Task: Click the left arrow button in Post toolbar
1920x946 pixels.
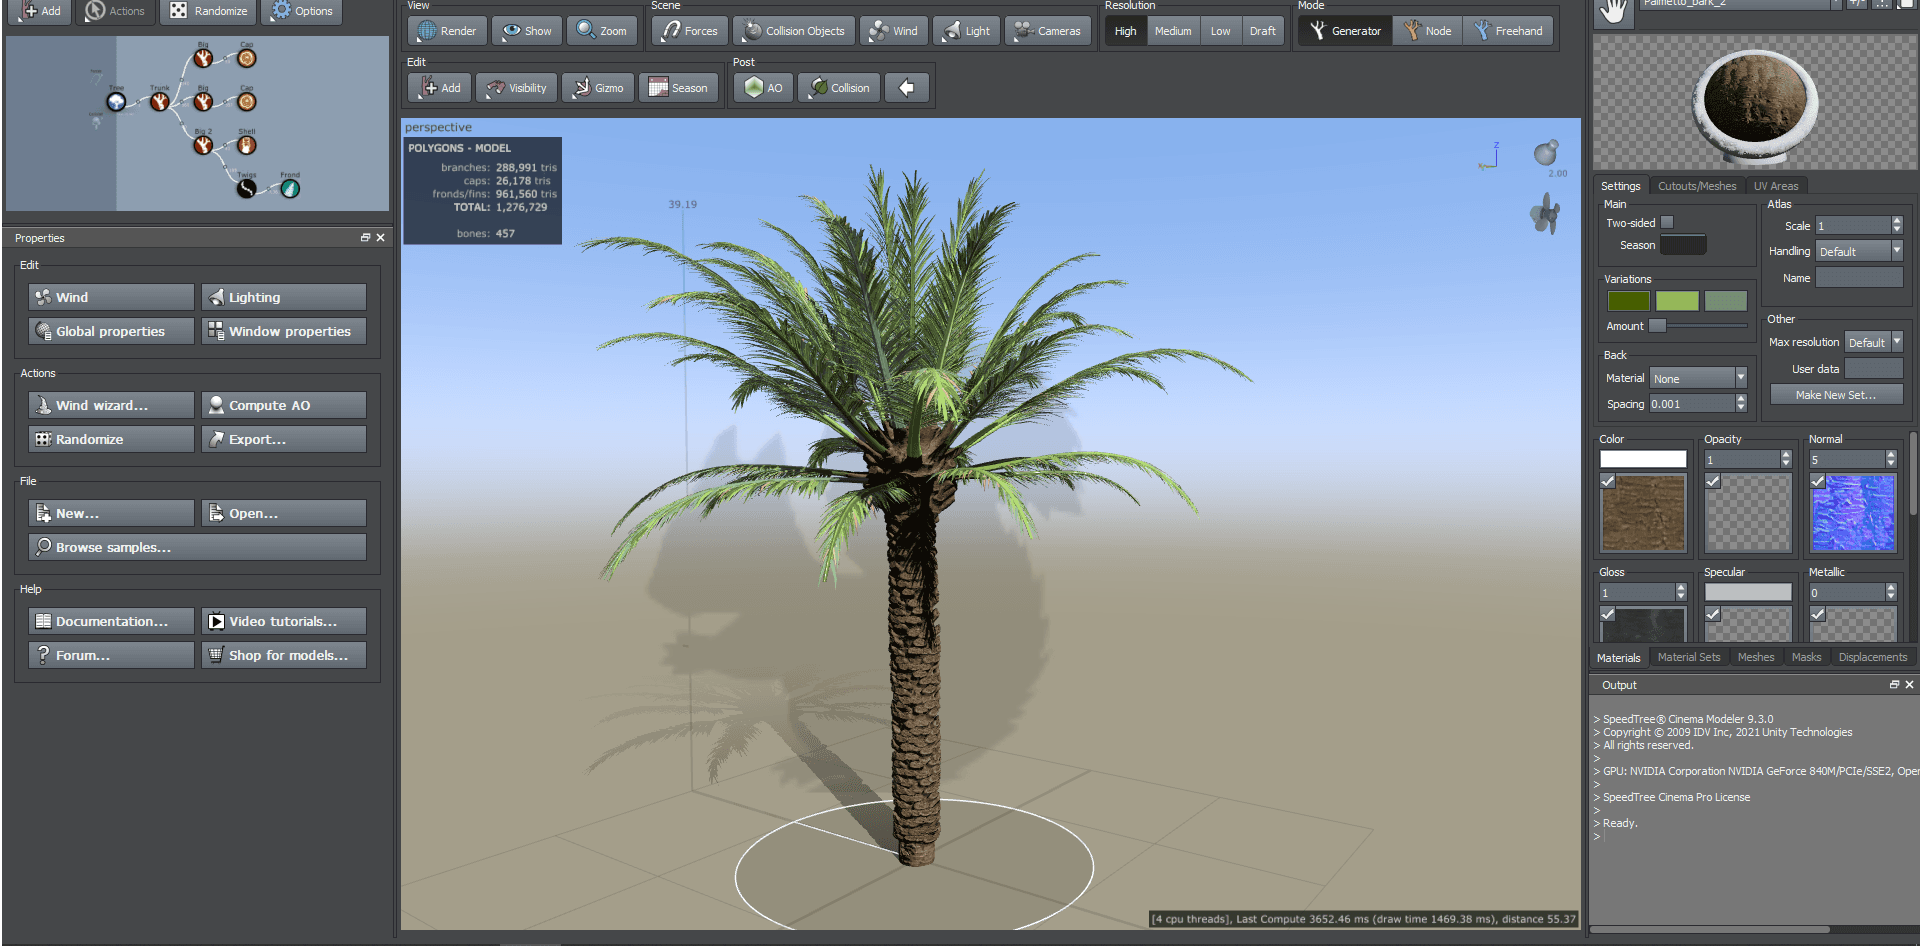Action: tap(907, 88)
